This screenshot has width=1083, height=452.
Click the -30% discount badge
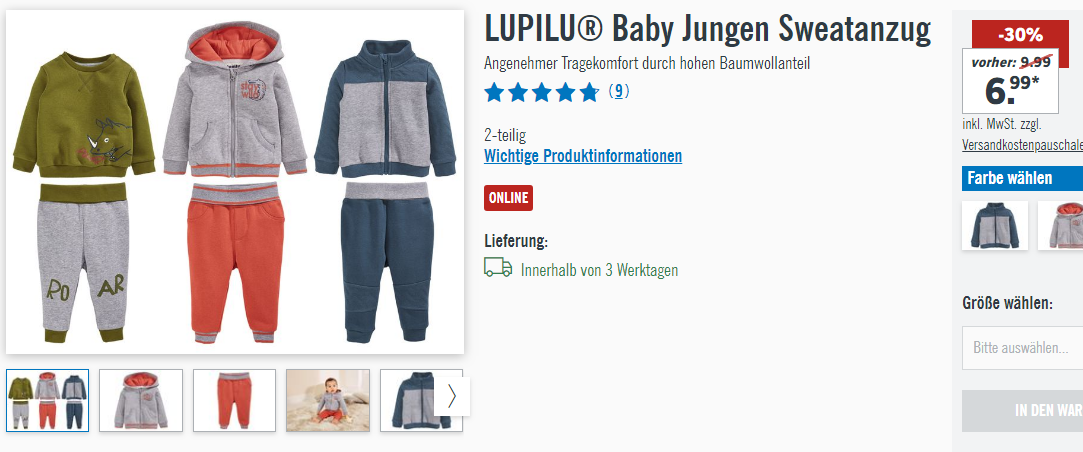[x=1020, y=35]
